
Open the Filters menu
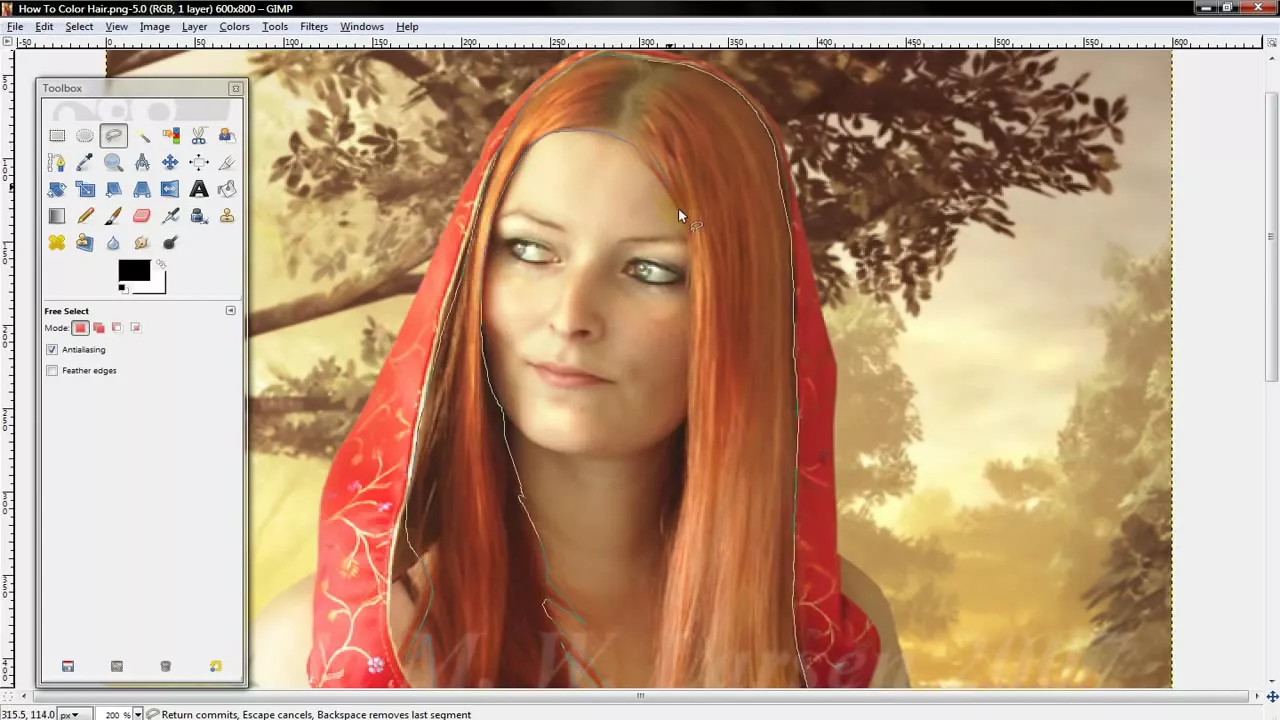click(313, 26)
